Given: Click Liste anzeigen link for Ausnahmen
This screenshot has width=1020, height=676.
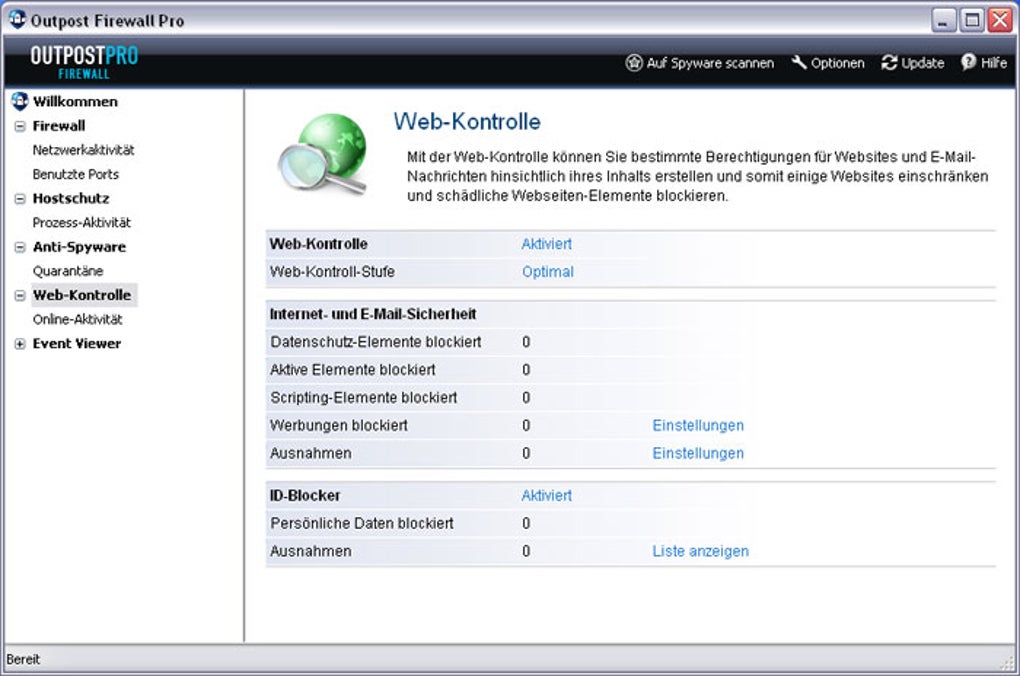Looking at the screenshot, I should point(700,552).
